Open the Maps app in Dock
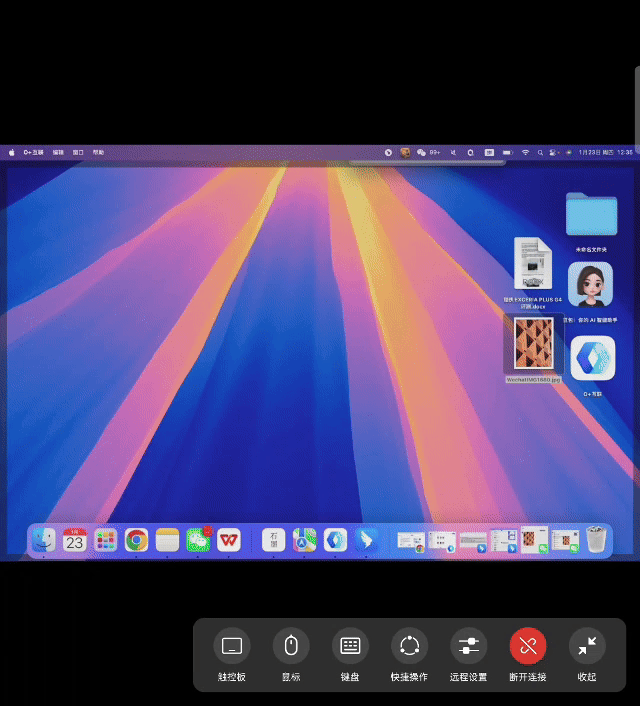The height and width of the screenshot is (706, 640). (x=304, y=539)
